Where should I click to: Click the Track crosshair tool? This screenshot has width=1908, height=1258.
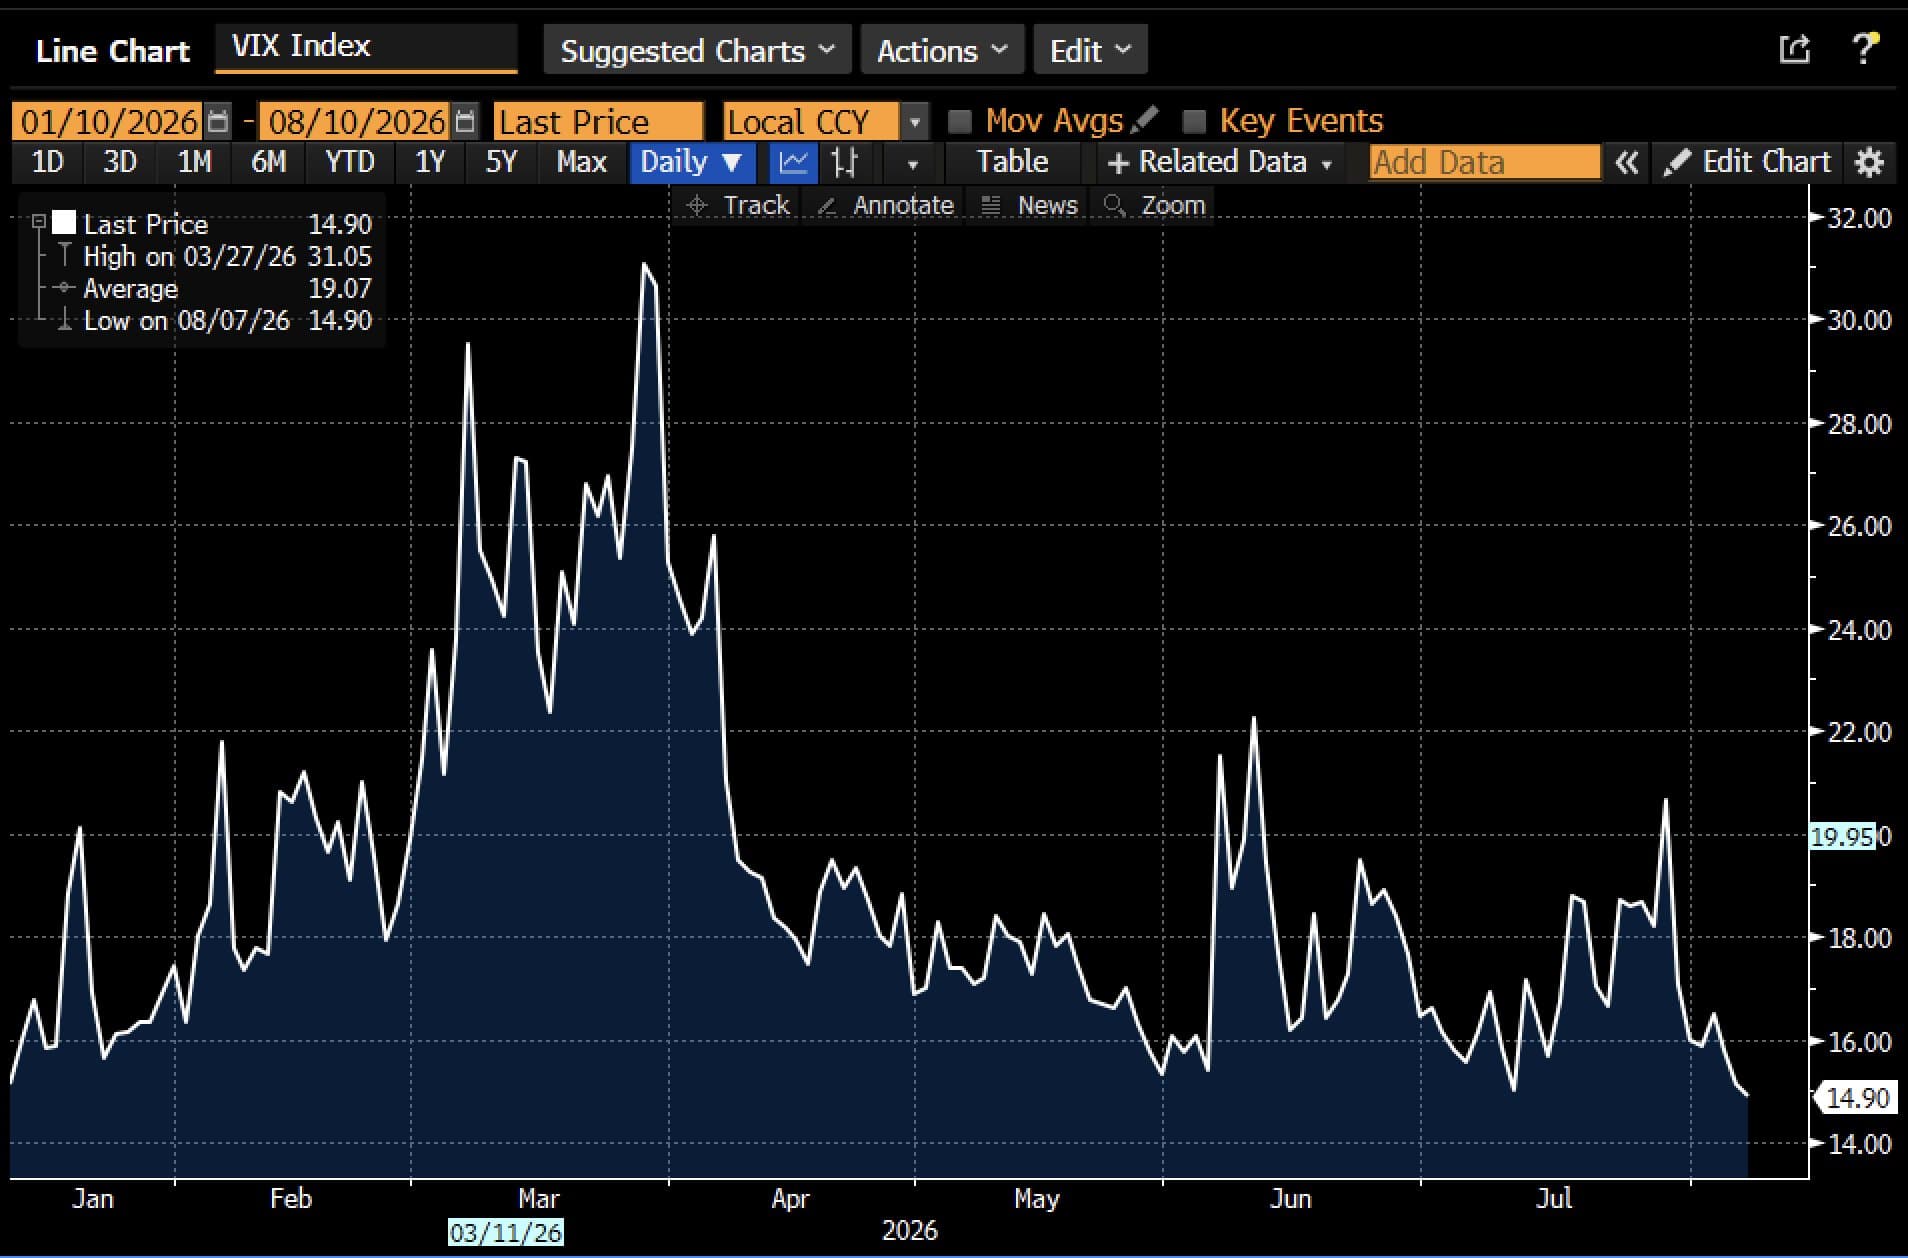(x=738, y=205)
